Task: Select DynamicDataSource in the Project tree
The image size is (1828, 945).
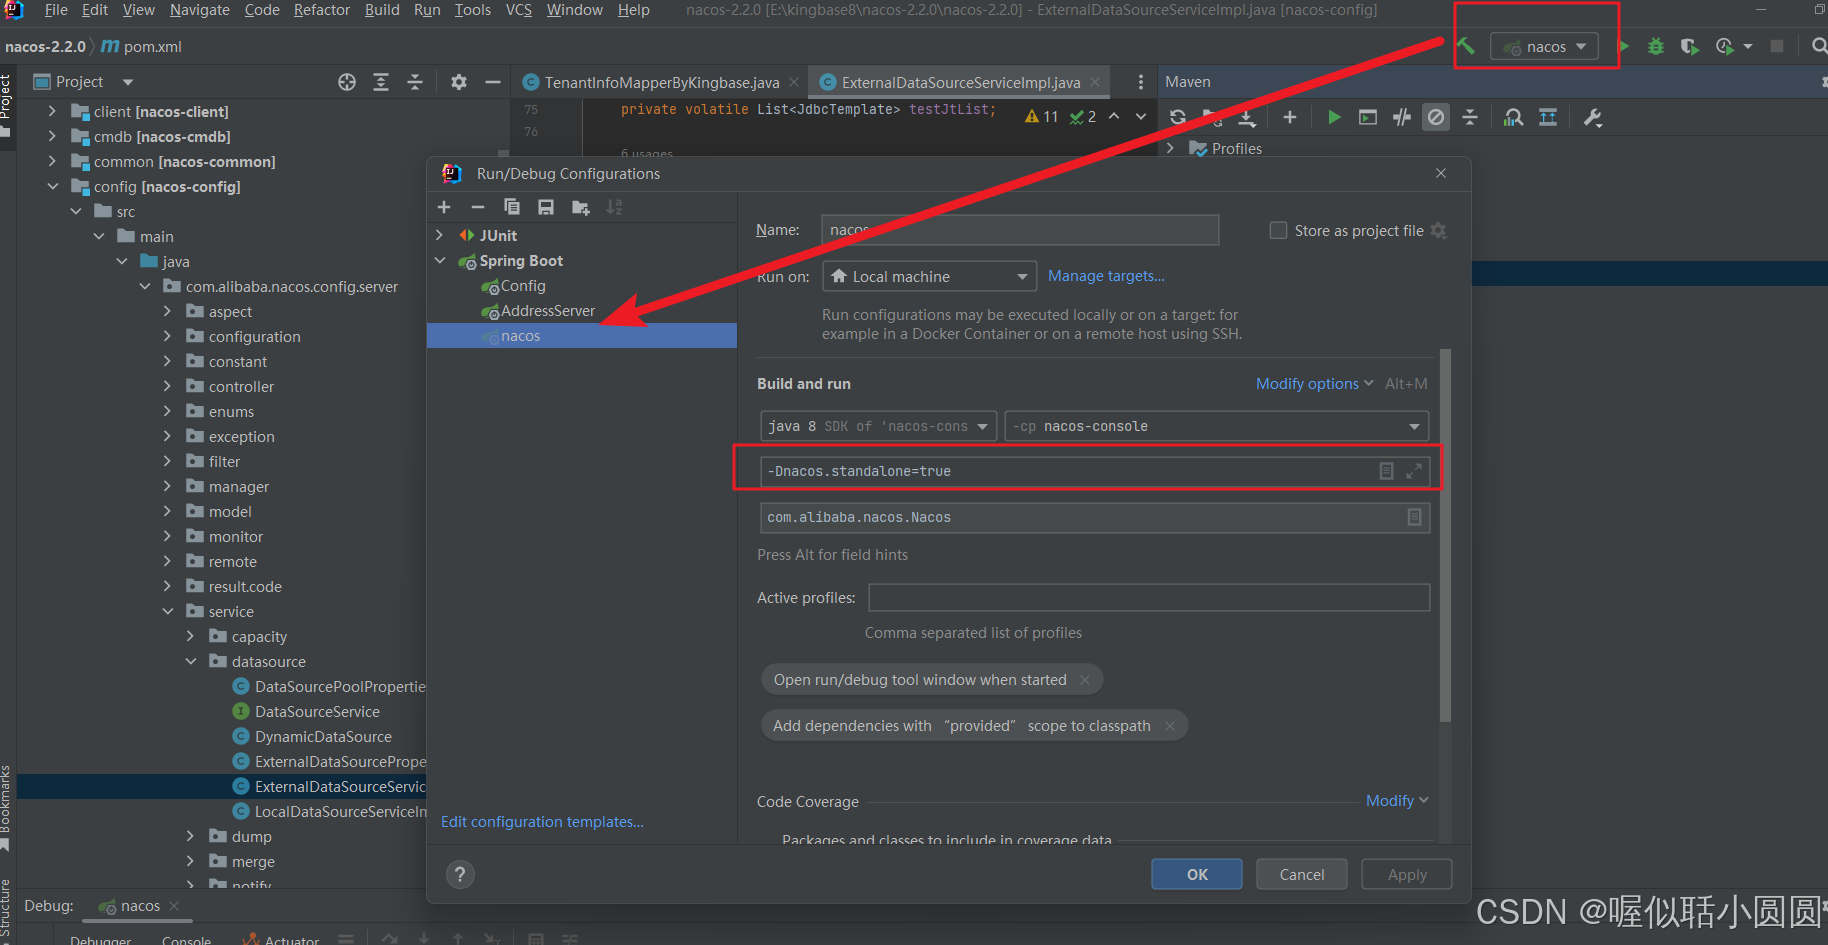Action: (322, 737)
